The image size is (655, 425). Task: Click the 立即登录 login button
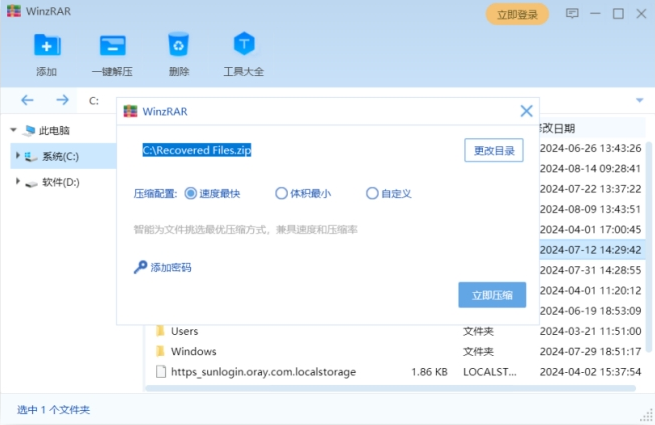517,15
